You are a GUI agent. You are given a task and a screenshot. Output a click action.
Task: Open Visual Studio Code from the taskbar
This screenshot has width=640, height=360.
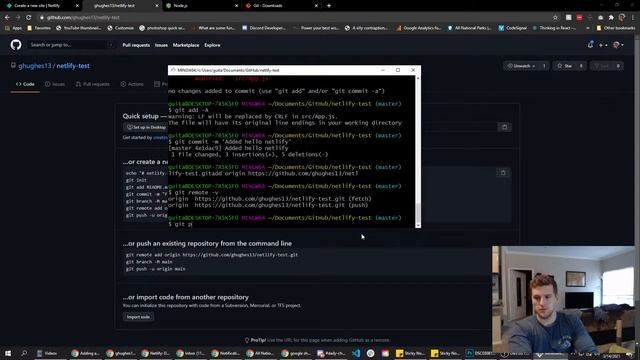coord(356,353)
